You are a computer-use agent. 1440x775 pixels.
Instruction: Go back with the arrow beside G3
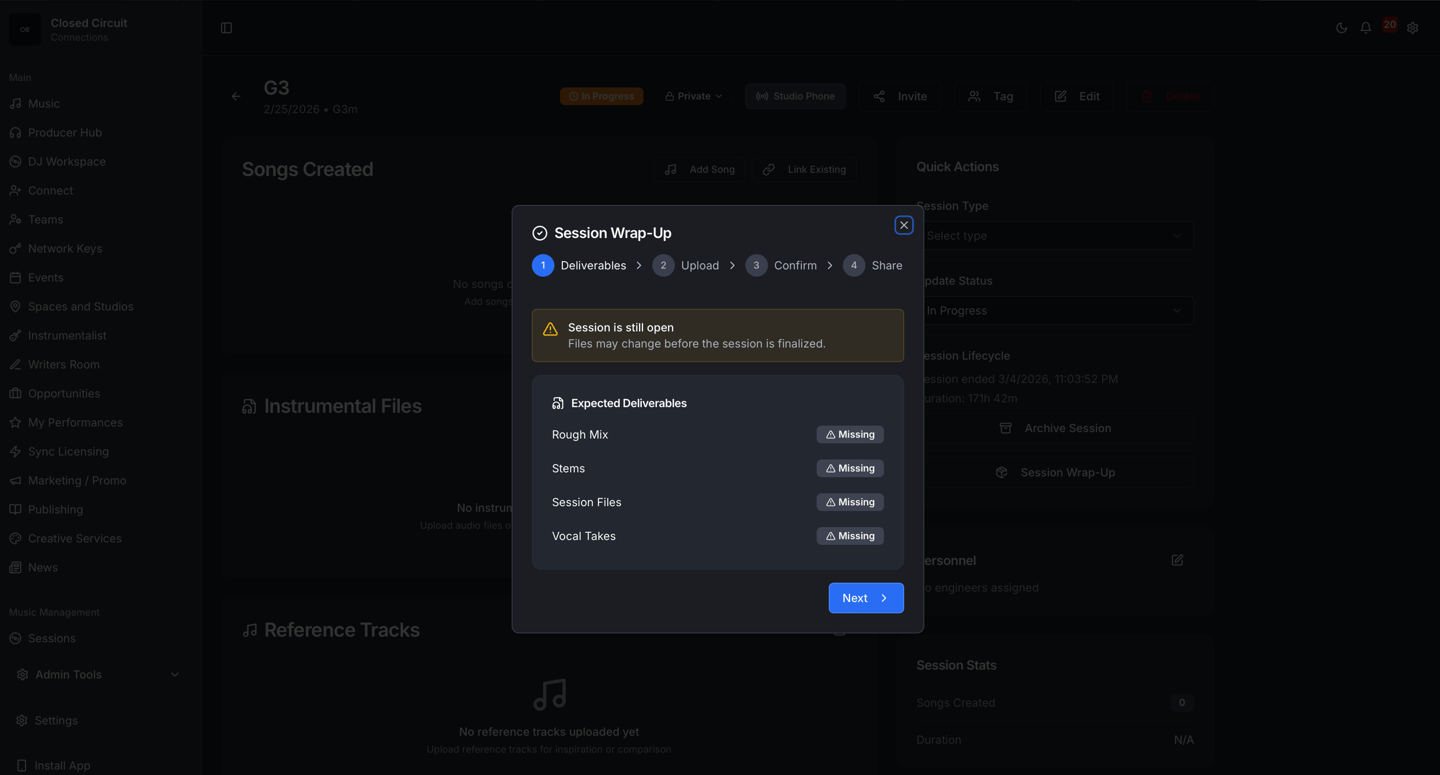(236, 97)
